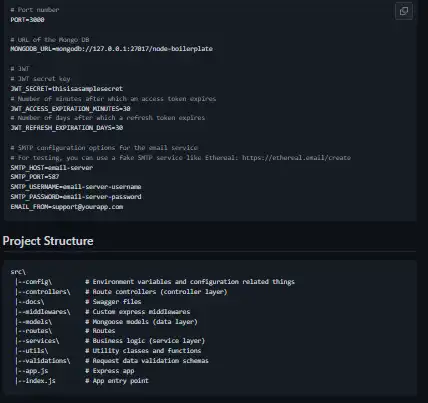
Task: Click 'Mongoose models (data layer)' comment
Action: tap(145, 322)
